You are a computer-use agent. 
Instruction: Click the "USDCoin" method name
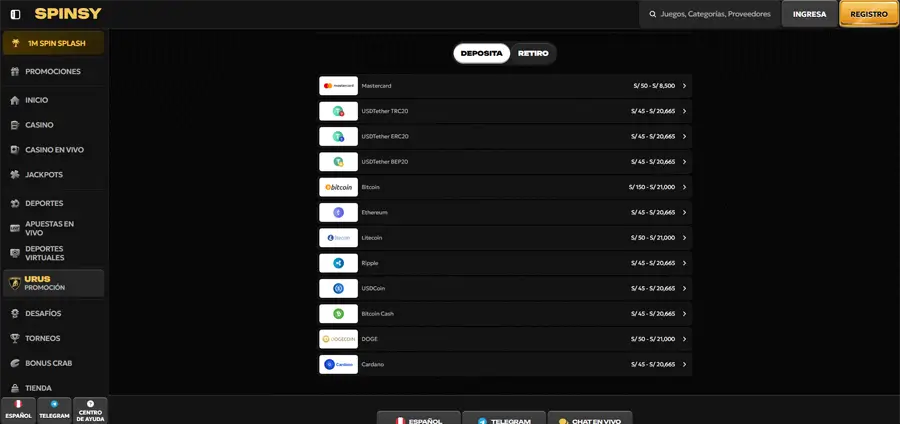pos(373,289)
